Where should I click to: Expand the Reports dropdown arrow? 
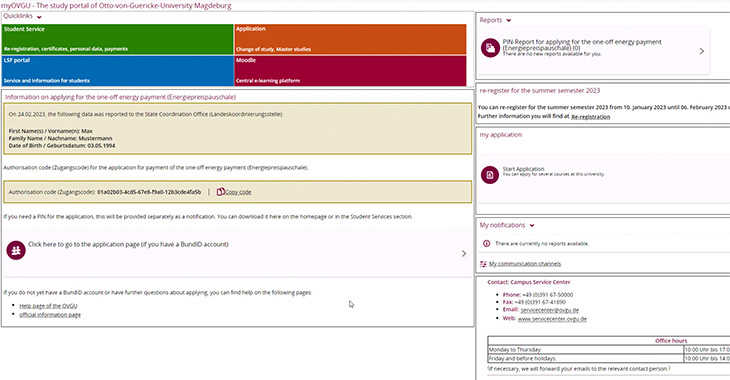(x=508, y=20)
